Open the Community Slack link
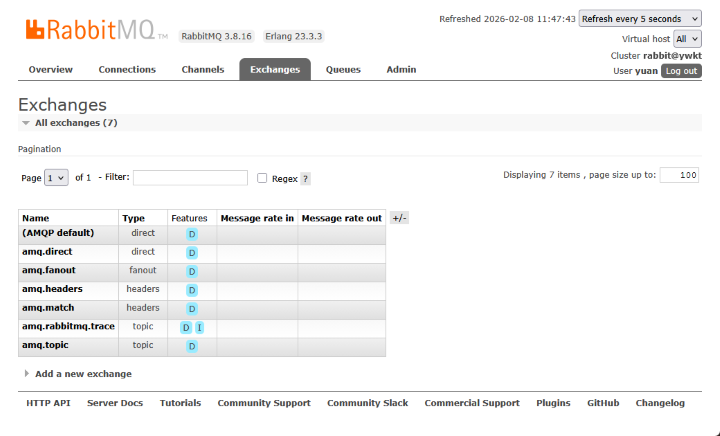720x436 pixels. pos(367,403)
